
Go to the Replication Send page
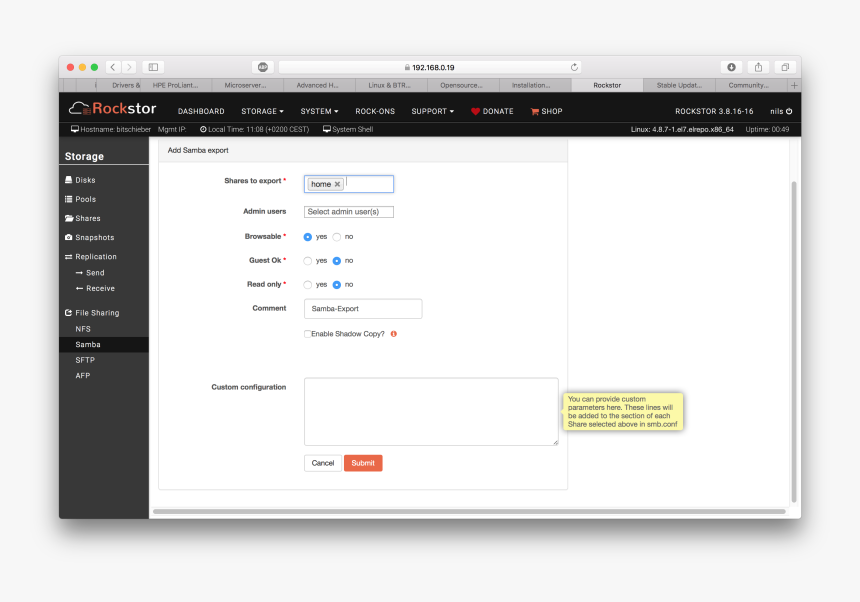coord(90,272)
